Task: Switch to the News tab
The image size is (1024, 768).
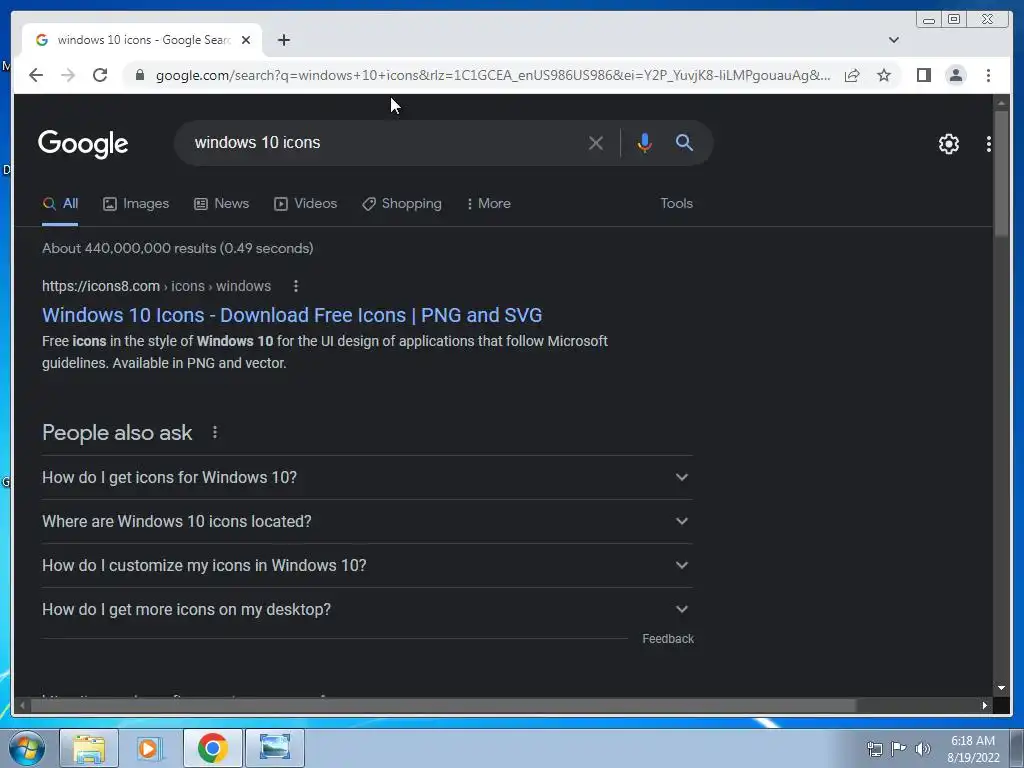Action: point(221,204)
